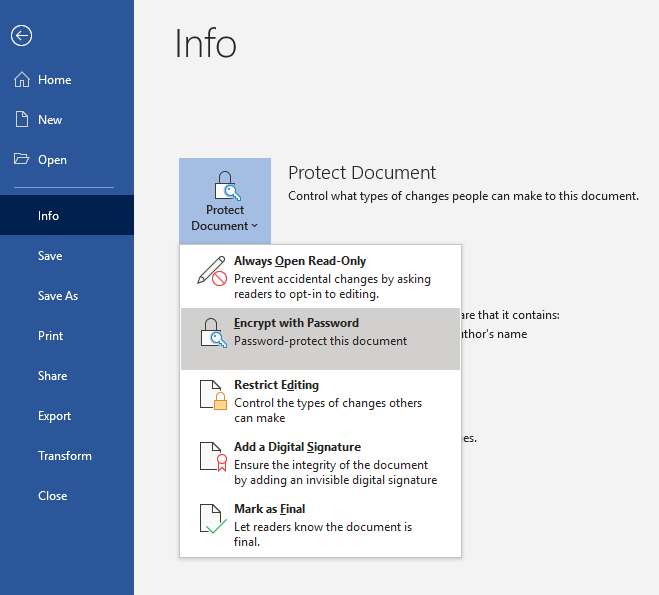Open the Print page
Screen dimensions: 659x595
67,335
